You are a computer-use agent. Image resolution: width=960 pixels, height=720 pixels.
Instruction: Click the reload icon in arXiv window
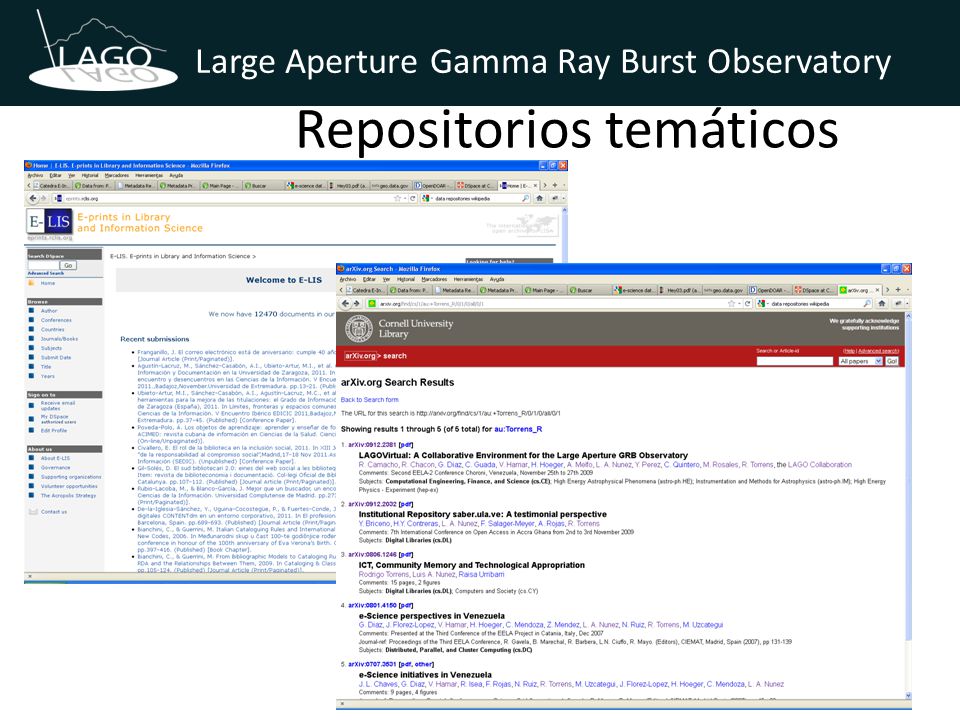[x=748, y=304]
